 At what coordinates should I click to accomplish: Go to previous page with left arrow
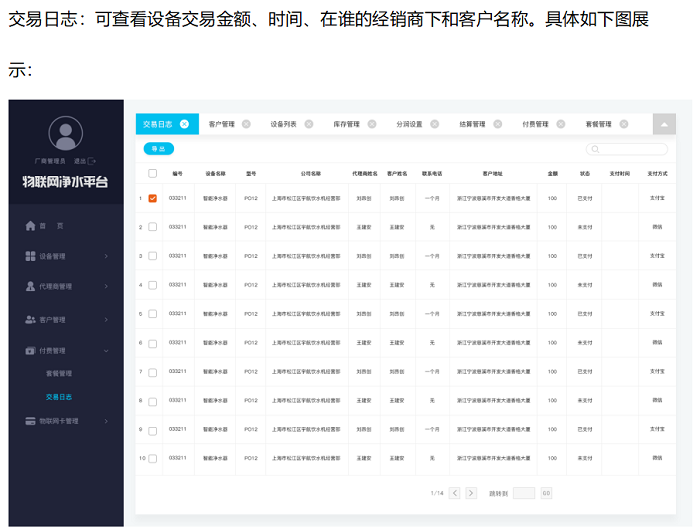click(454, 493)
